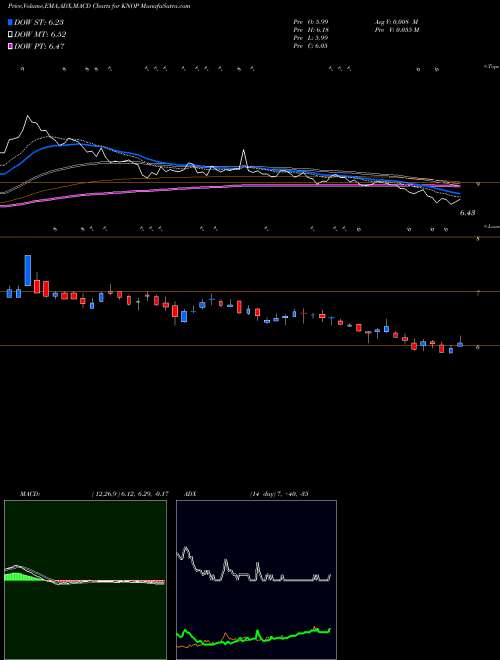
Task: Click the 'Pre C: 6.03' close value
Action: pos(311,45)
